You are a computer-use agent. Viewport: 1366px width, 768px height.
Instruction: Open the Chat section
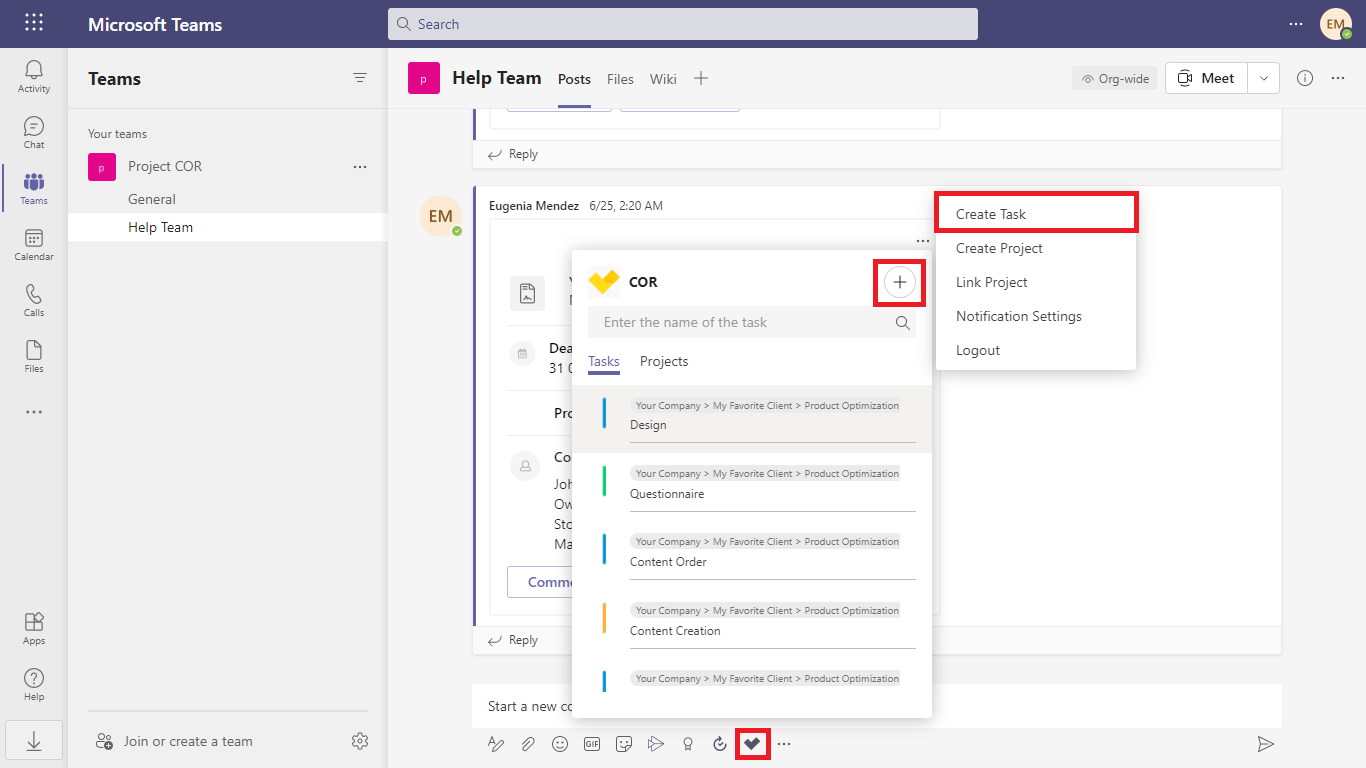(x=34, y=132)
